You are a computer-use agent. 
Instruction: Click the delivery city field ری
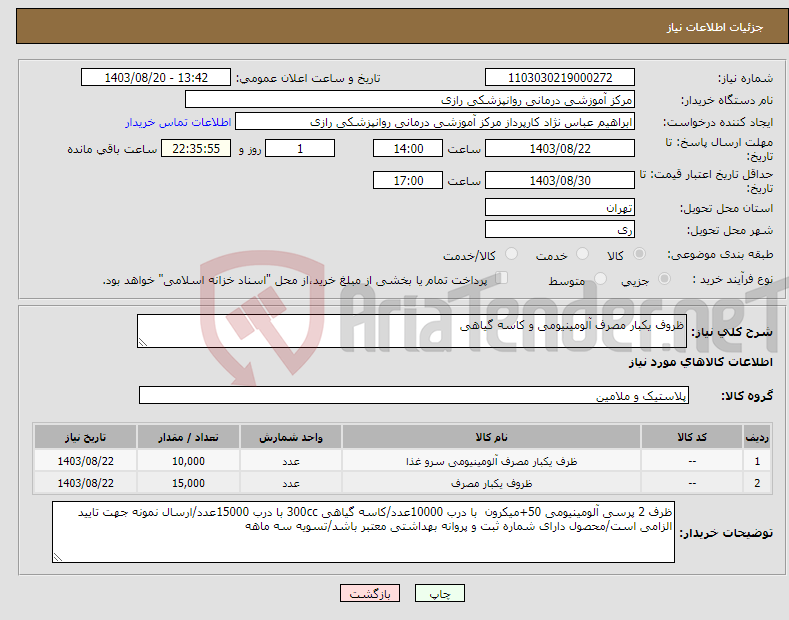[560, 229]
